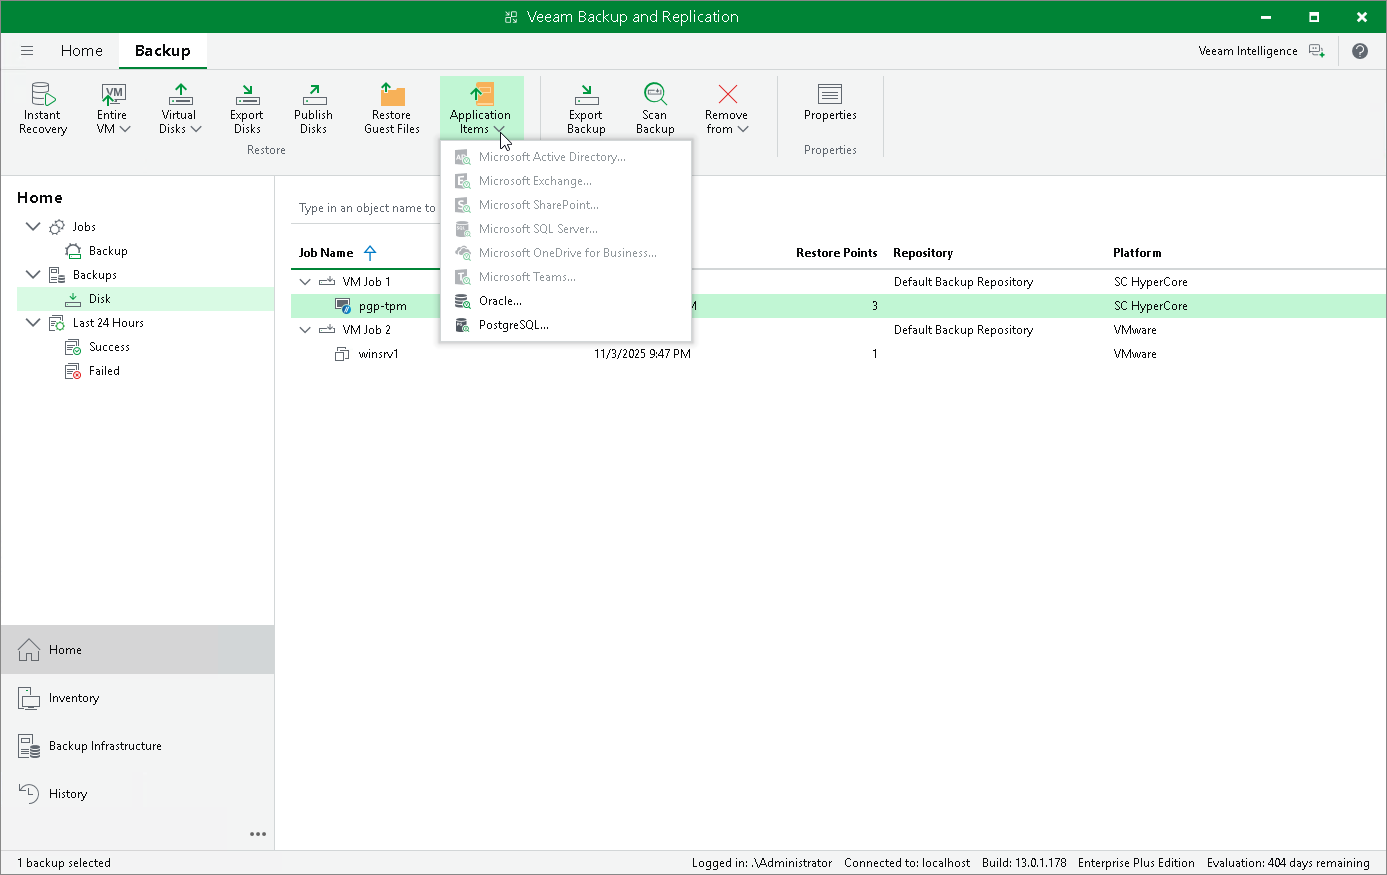Open the Help question mark icon
1387x875 pixels.
[1360, 51]
